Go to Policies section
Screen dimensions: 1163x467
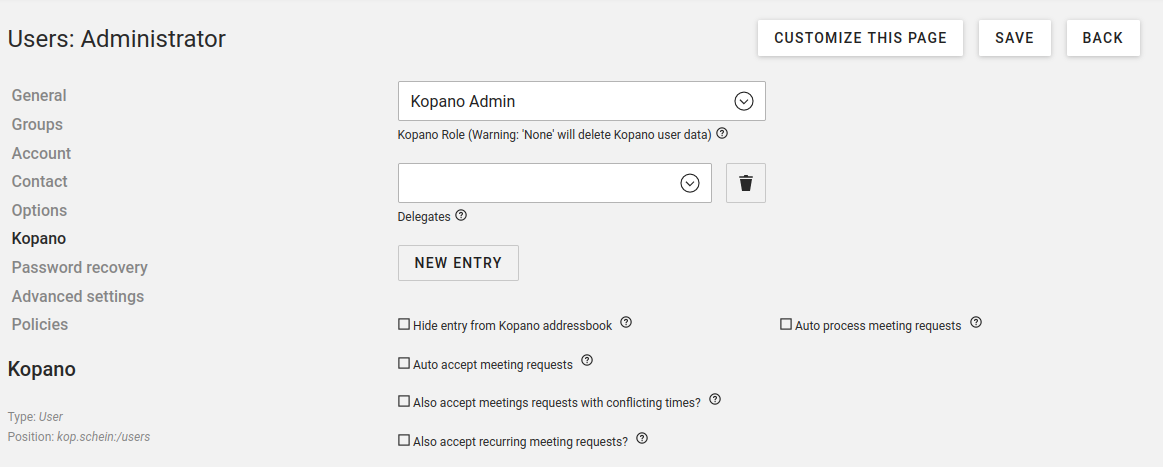point(40,325)
